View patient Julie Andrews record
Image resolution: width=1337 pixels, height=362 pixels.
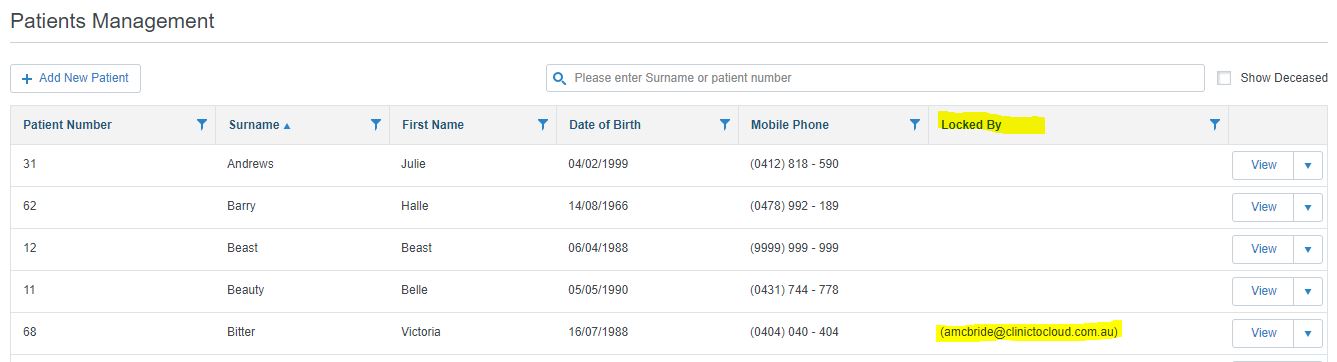1263,165
